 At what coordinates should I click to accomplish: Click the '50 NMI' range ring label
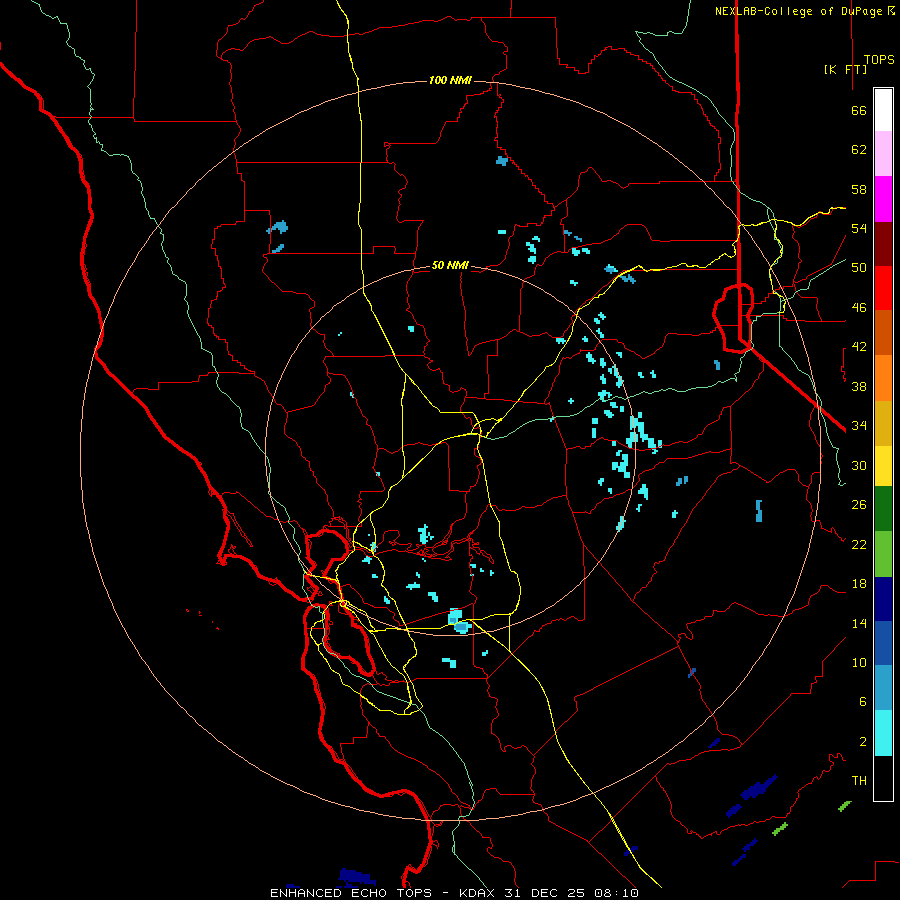click(450, 265)
